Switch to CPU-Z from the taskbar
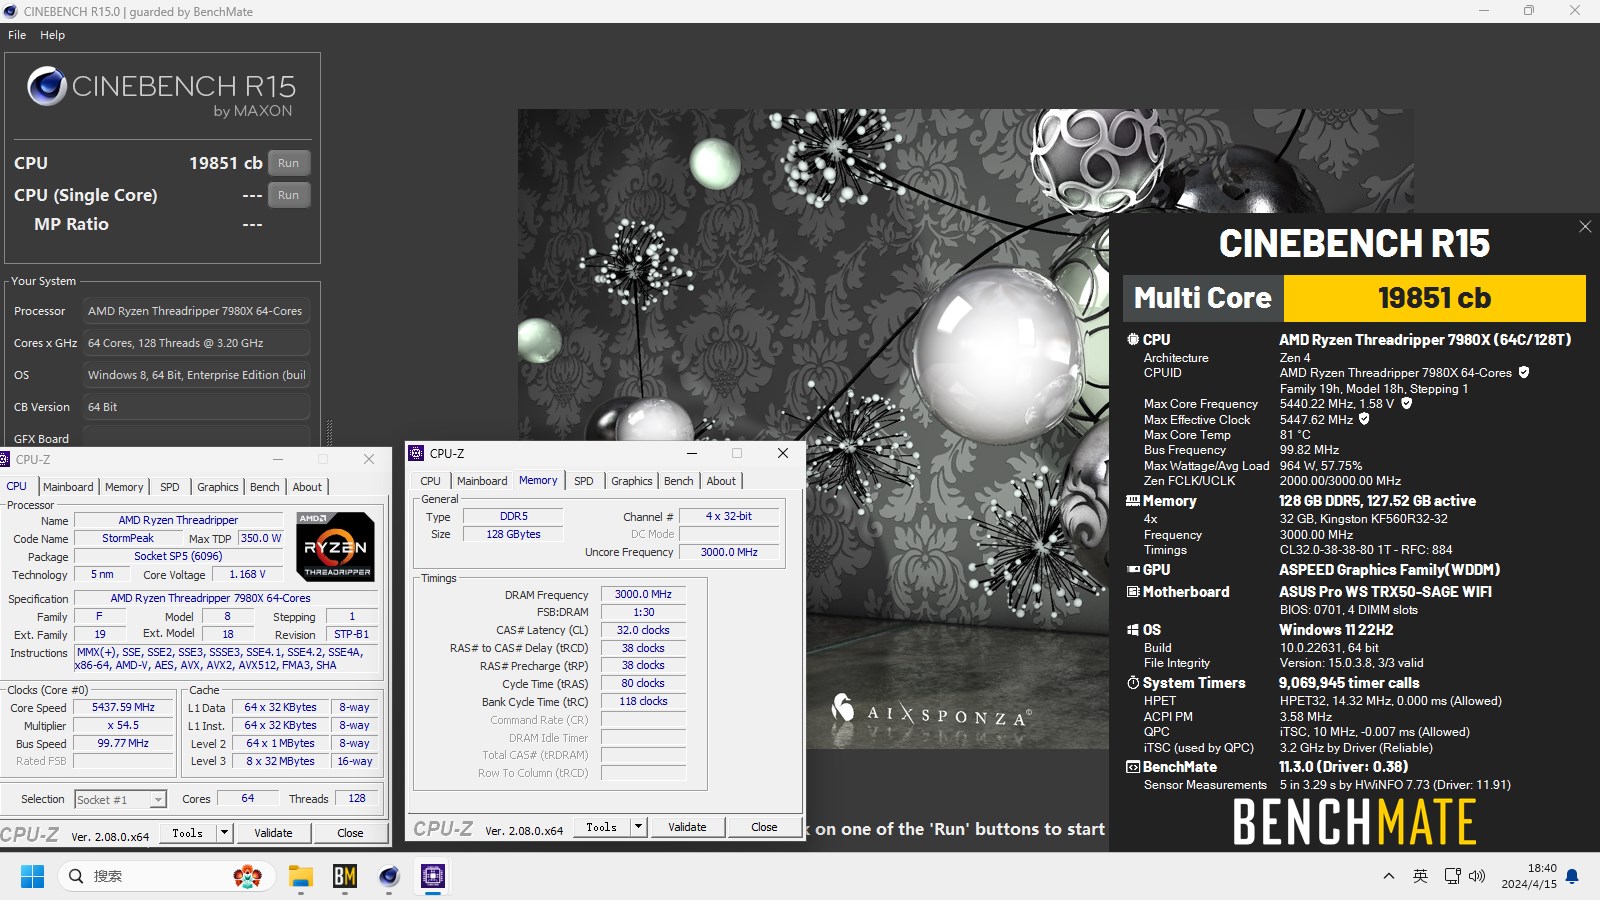The height and width of the screenshot is (900, 1600). pyautogui.click(x=433, y=877)
